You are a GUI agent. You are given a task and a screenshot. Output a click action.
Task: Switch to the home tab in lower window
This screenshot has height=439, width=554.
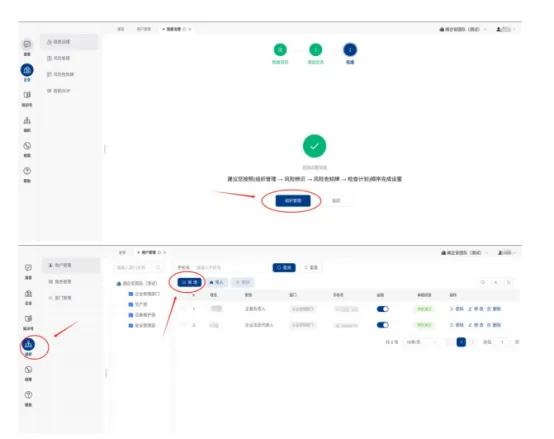tap(122, 253)
